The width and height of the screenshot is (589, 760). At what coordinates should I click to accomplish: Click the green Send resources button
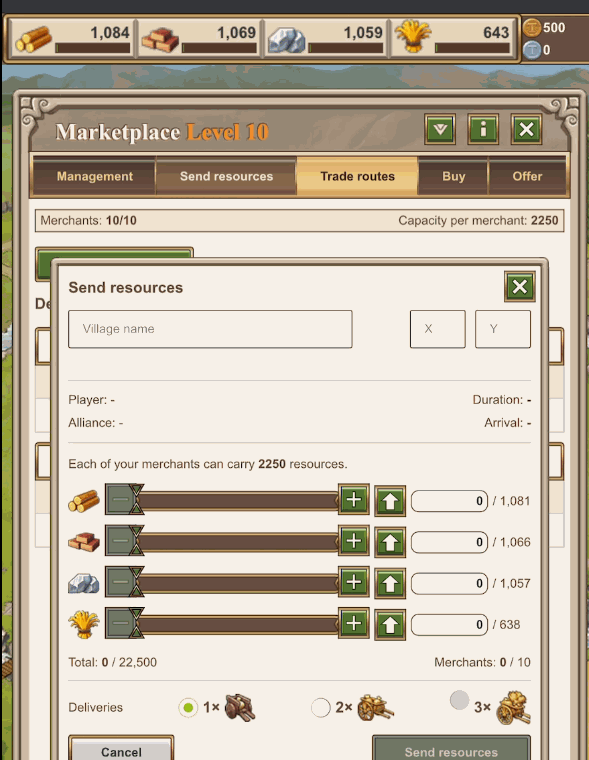pyautogui.click(x=451, y=749)
